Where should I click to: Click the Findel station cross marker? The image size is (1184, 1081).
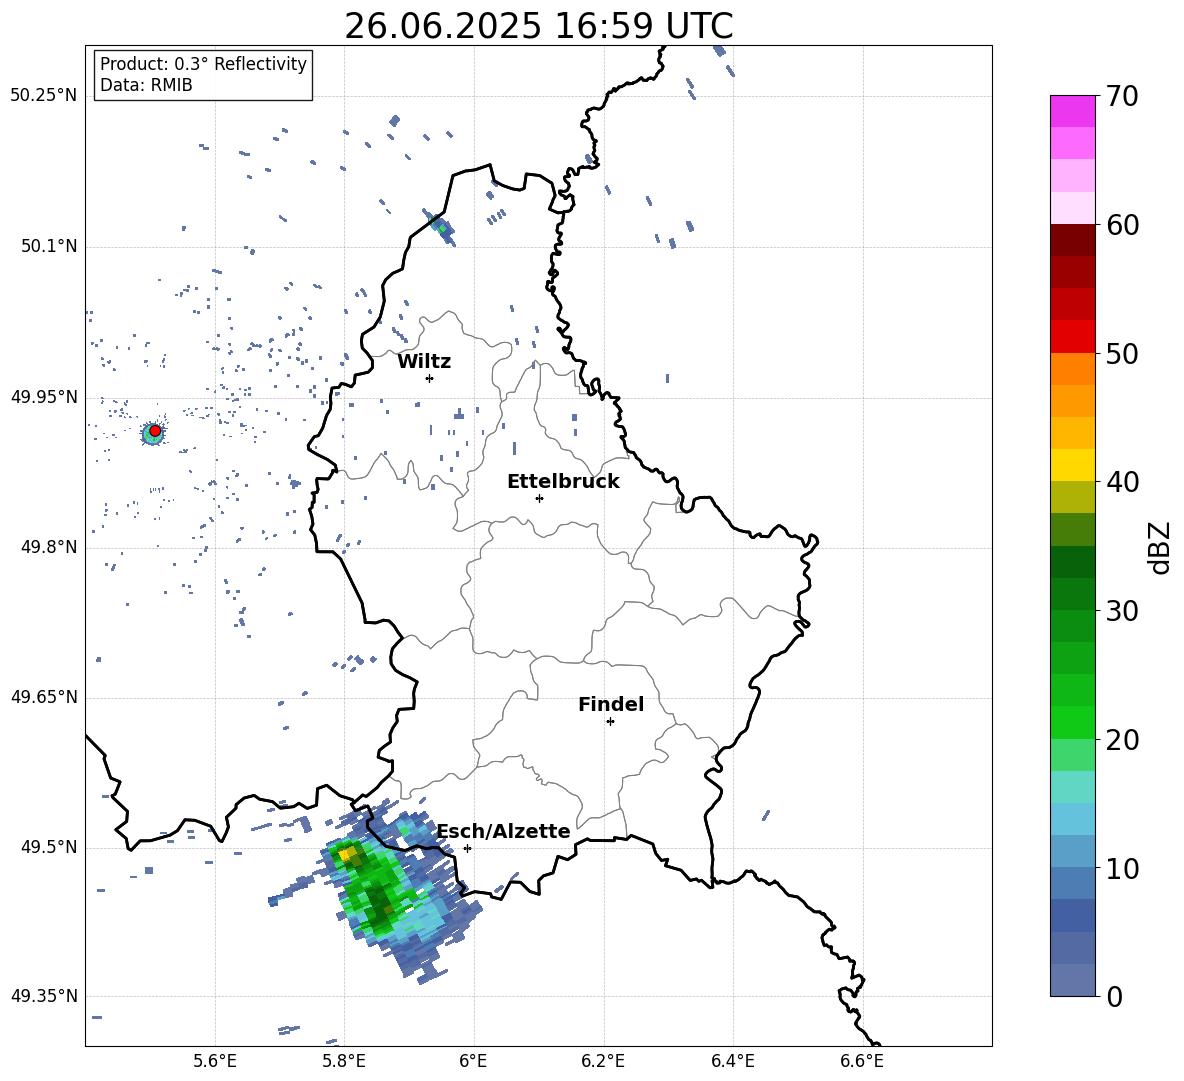(610, 721)
